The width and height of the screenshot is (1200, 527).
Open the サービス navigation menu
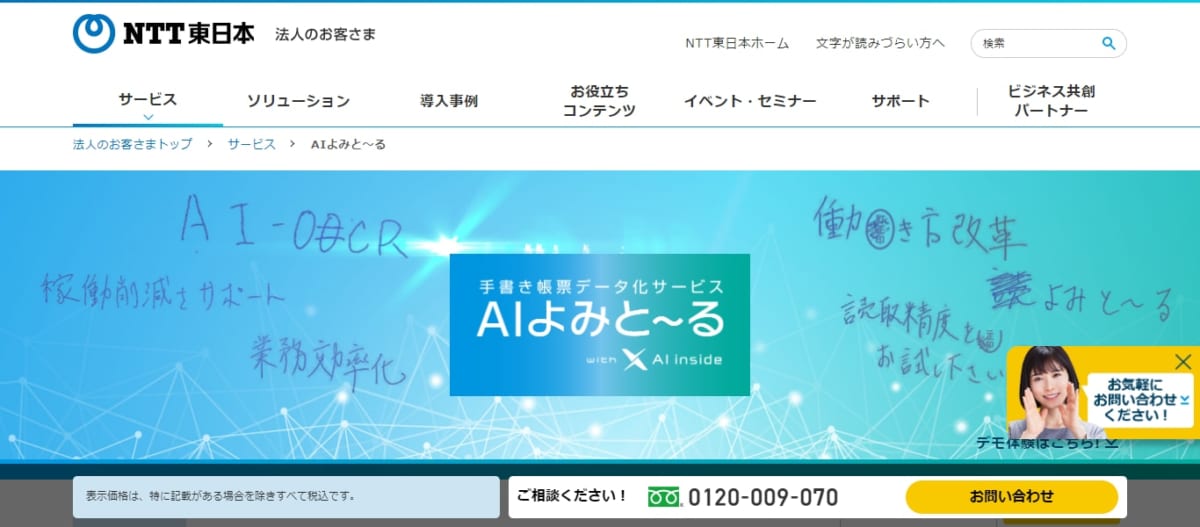(x=148, y=99)
